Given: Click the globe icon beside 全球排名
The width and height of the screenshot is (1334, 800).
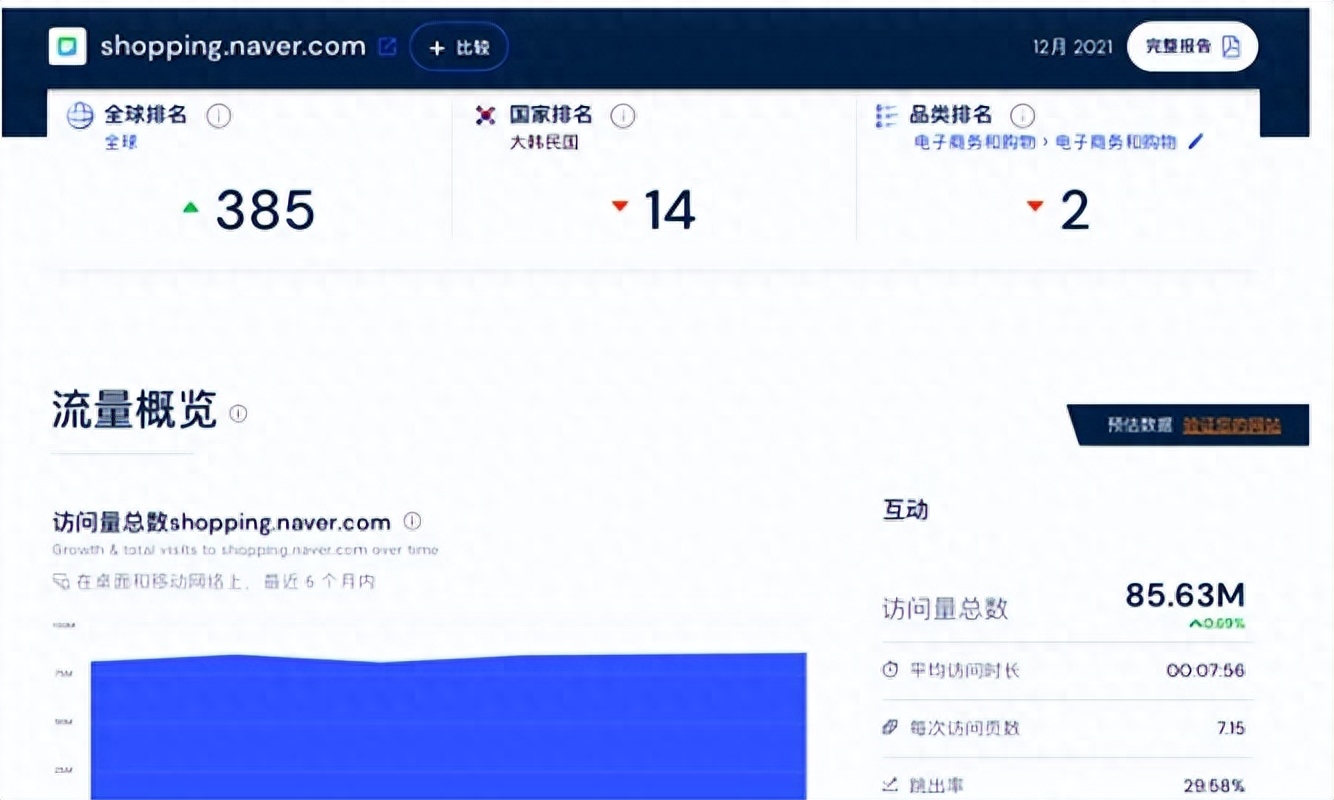Looking at the screenshot, I should [80, 116].
